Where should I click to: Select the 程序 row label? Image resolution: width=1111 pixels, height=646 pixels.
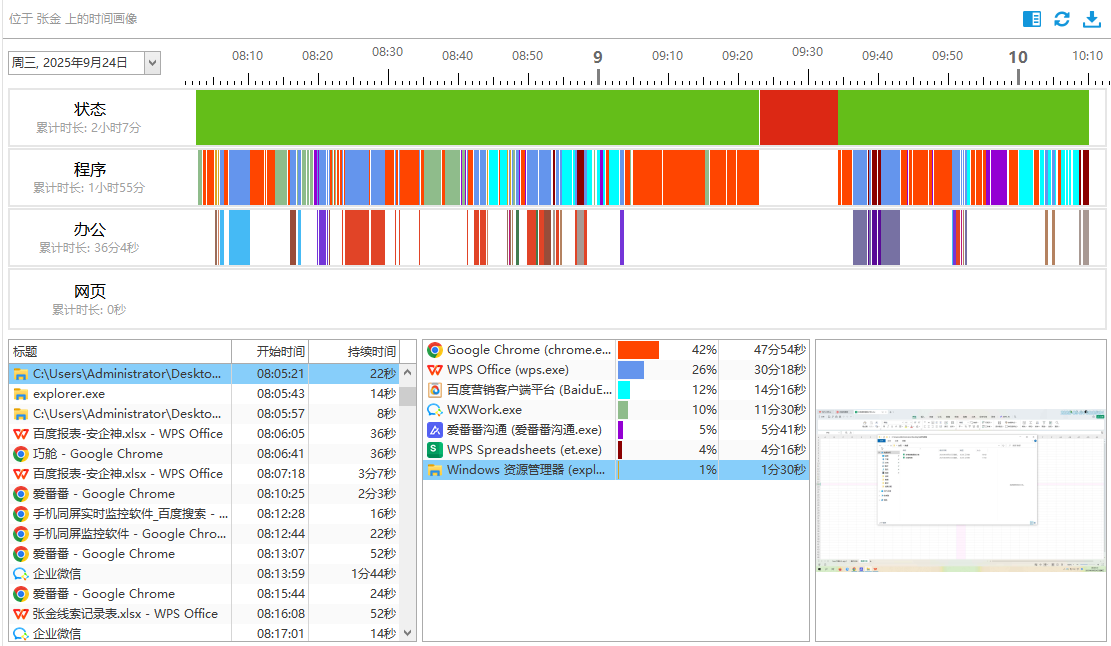[89, 169]
